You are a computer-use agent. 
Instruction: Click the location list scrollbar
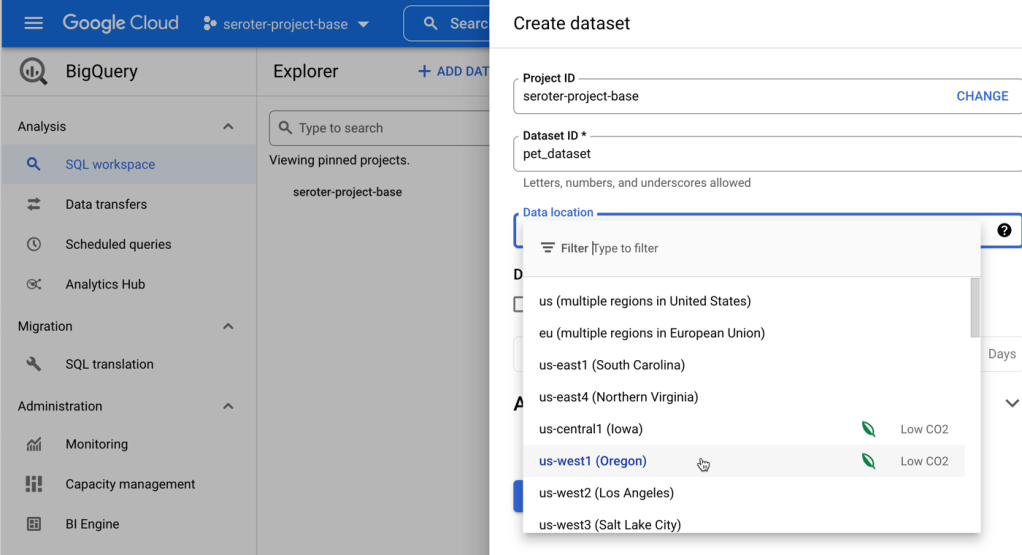click(975, 308)
